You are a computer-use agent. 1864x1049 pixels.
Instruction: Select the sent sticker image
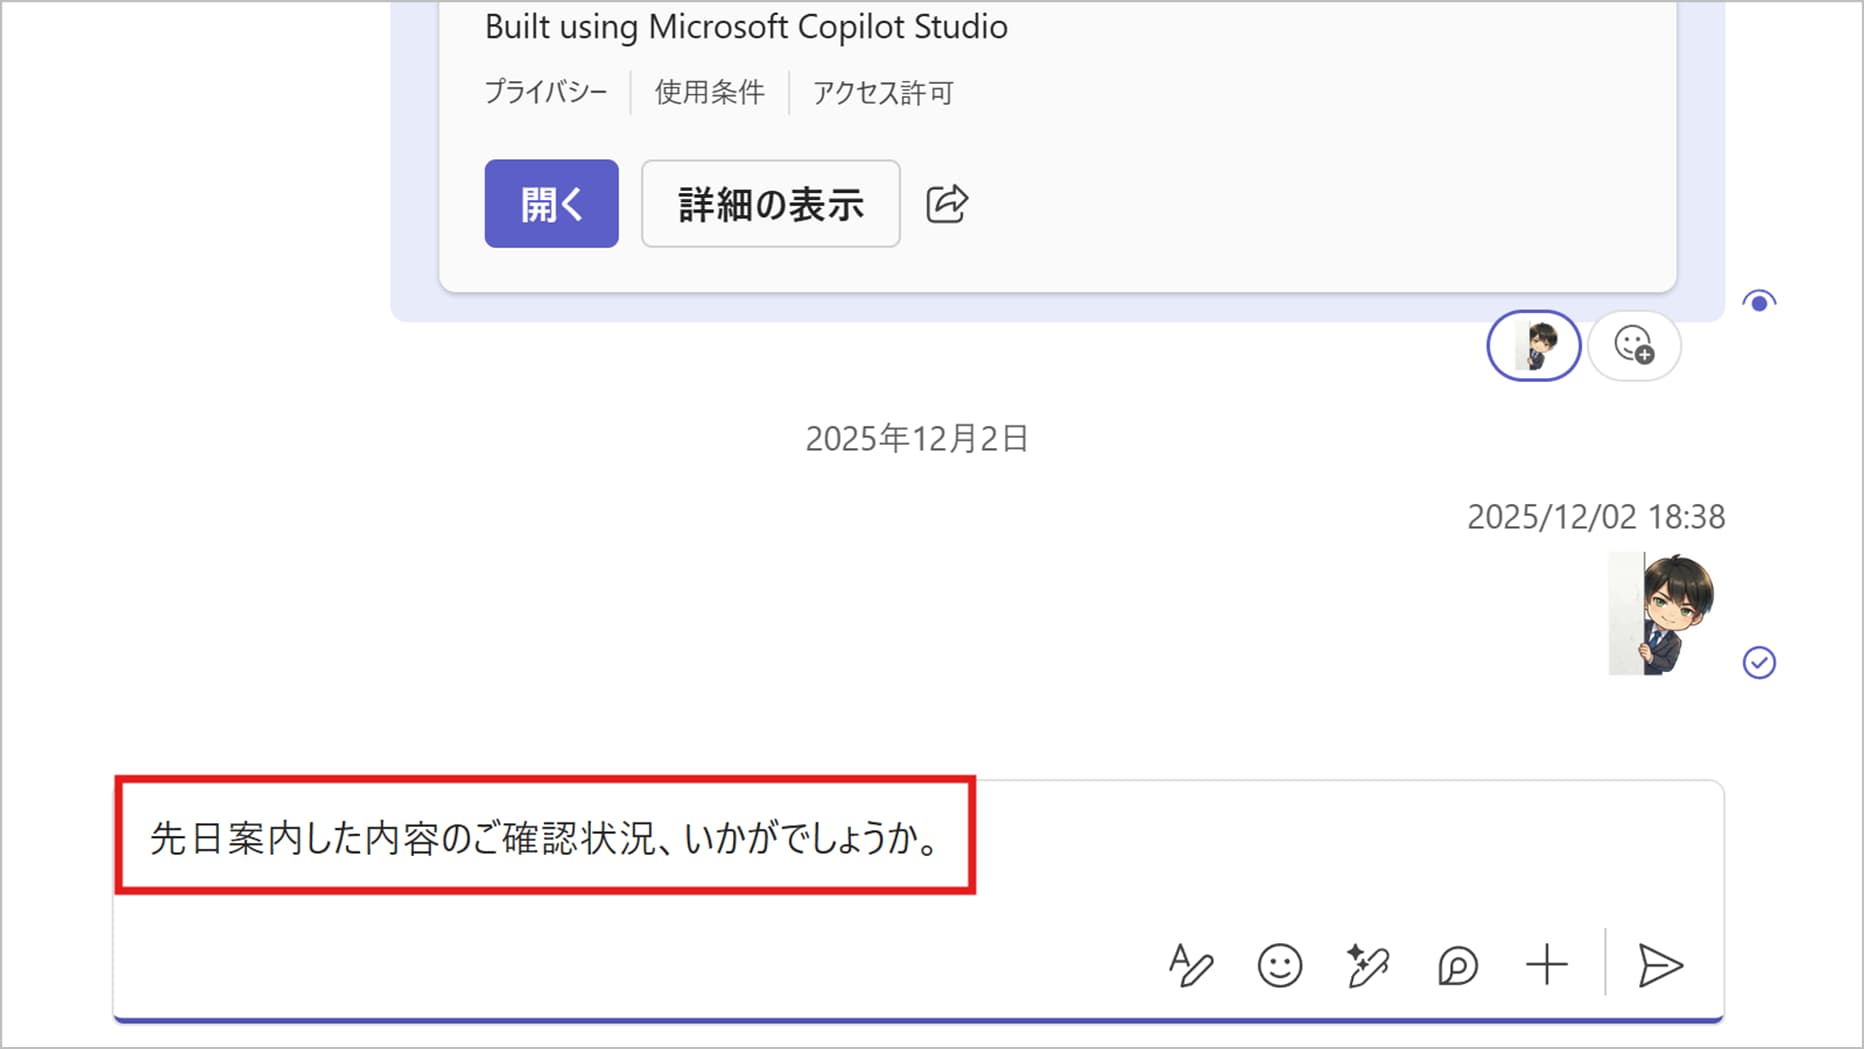(x=1661, y=614)
